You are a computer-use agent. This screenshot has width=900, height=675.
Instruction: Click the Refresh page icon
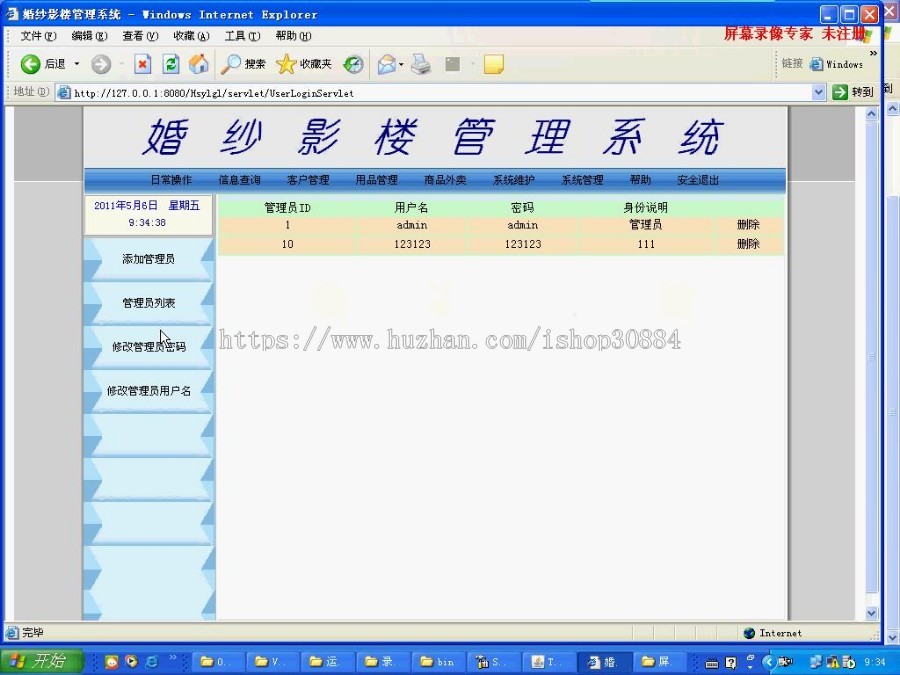pos(171,63)
